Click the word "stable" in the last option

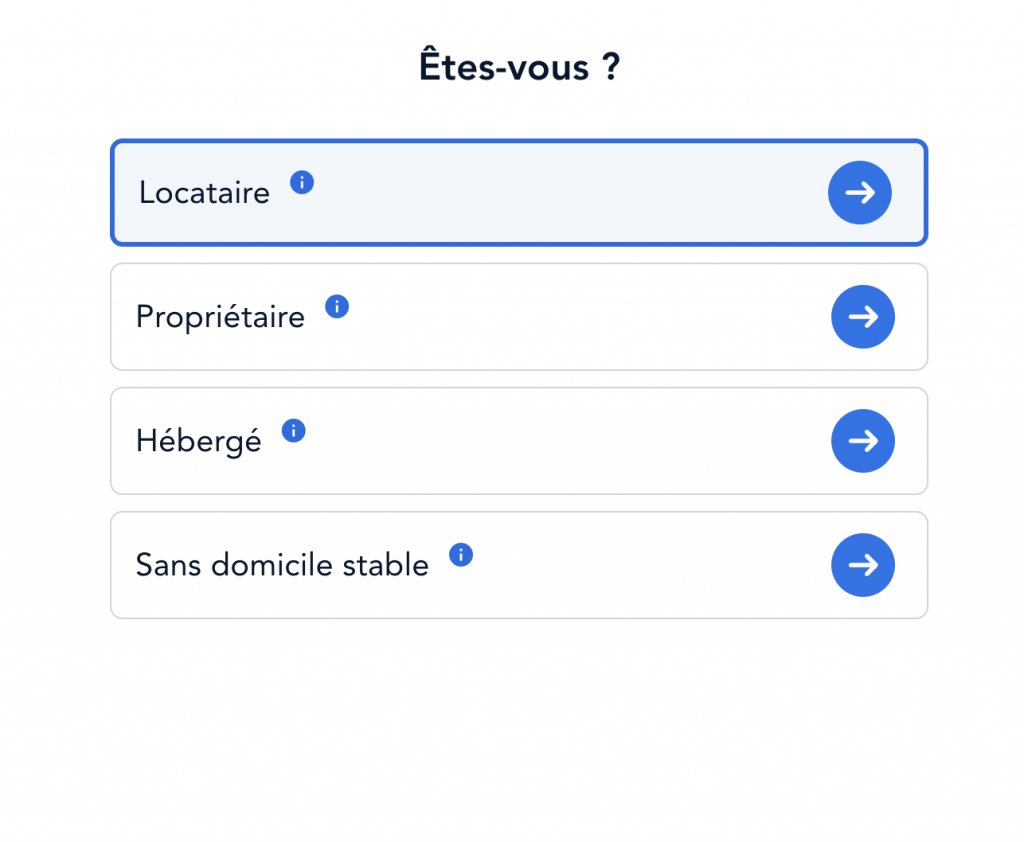click(x=393, y=565)
